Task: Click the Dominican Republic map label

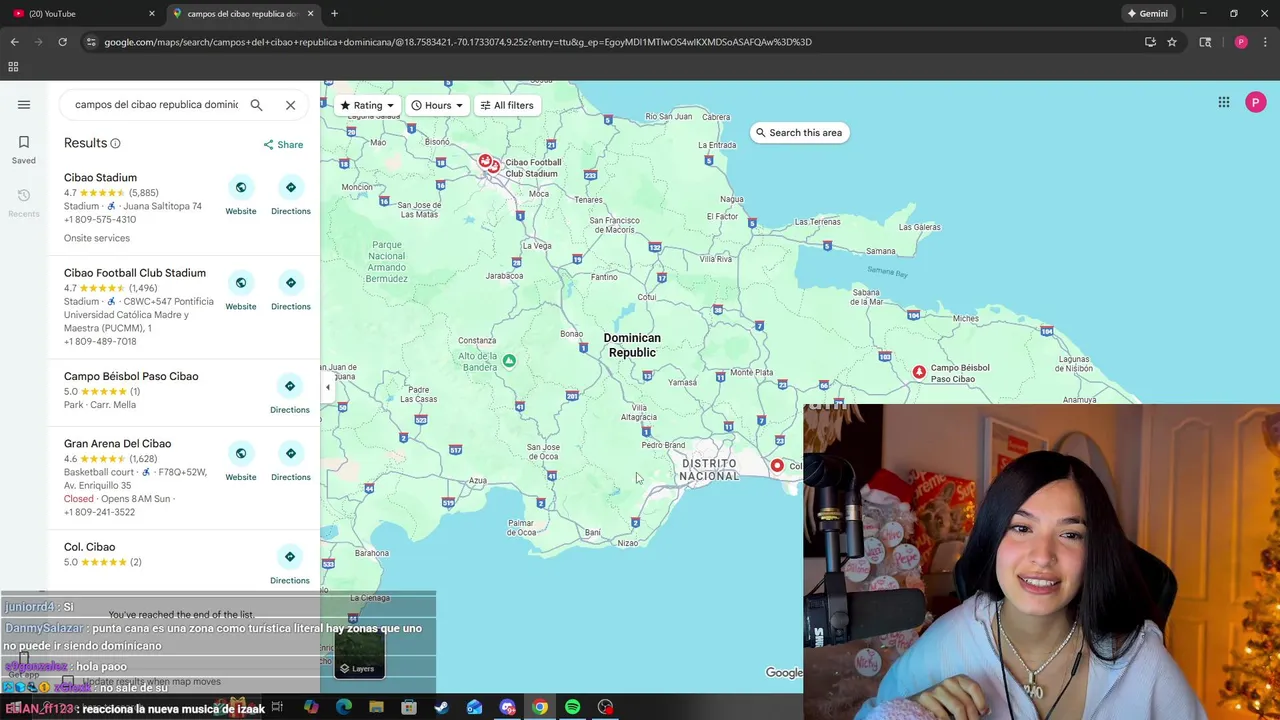Action: [632, 345]
